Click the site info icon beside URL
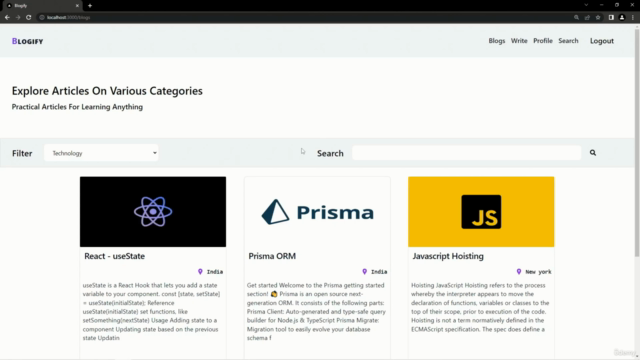 pos(42,18)
